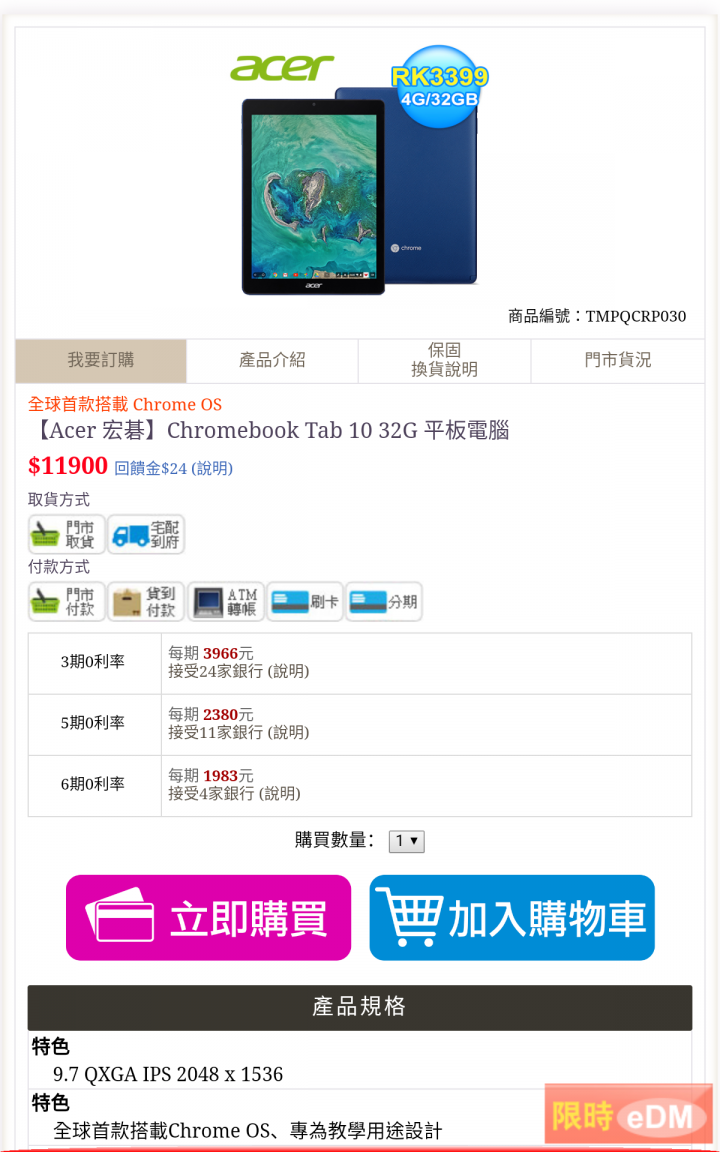Select the 門市付款 pay-in-store icon
The image size is (720, 1152).
pos(67,602)
